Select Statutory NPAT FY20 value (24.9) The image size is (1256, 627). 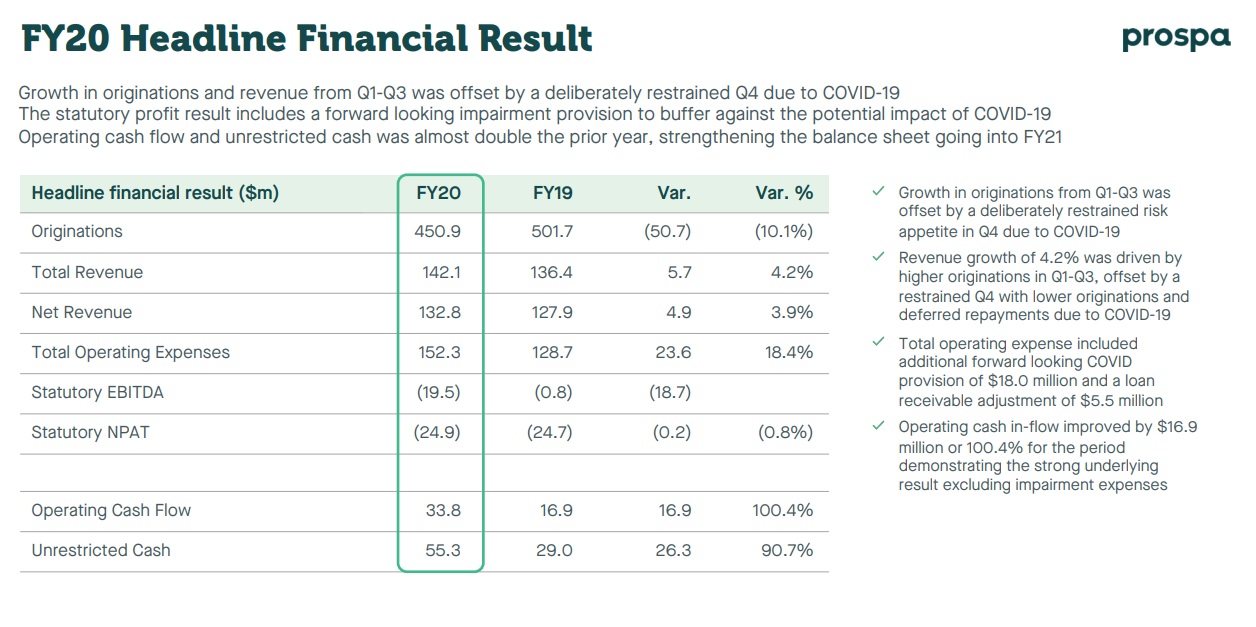coord(439,432)
